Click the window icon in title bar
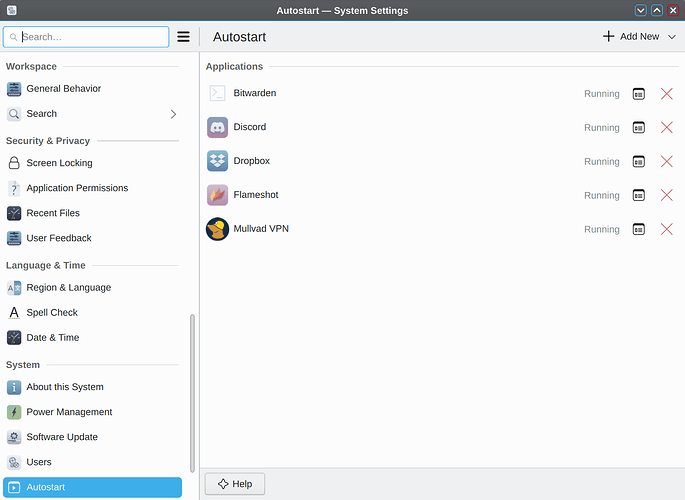The width and height of the screenshot is (685, 500). click(x=12, y=10)
